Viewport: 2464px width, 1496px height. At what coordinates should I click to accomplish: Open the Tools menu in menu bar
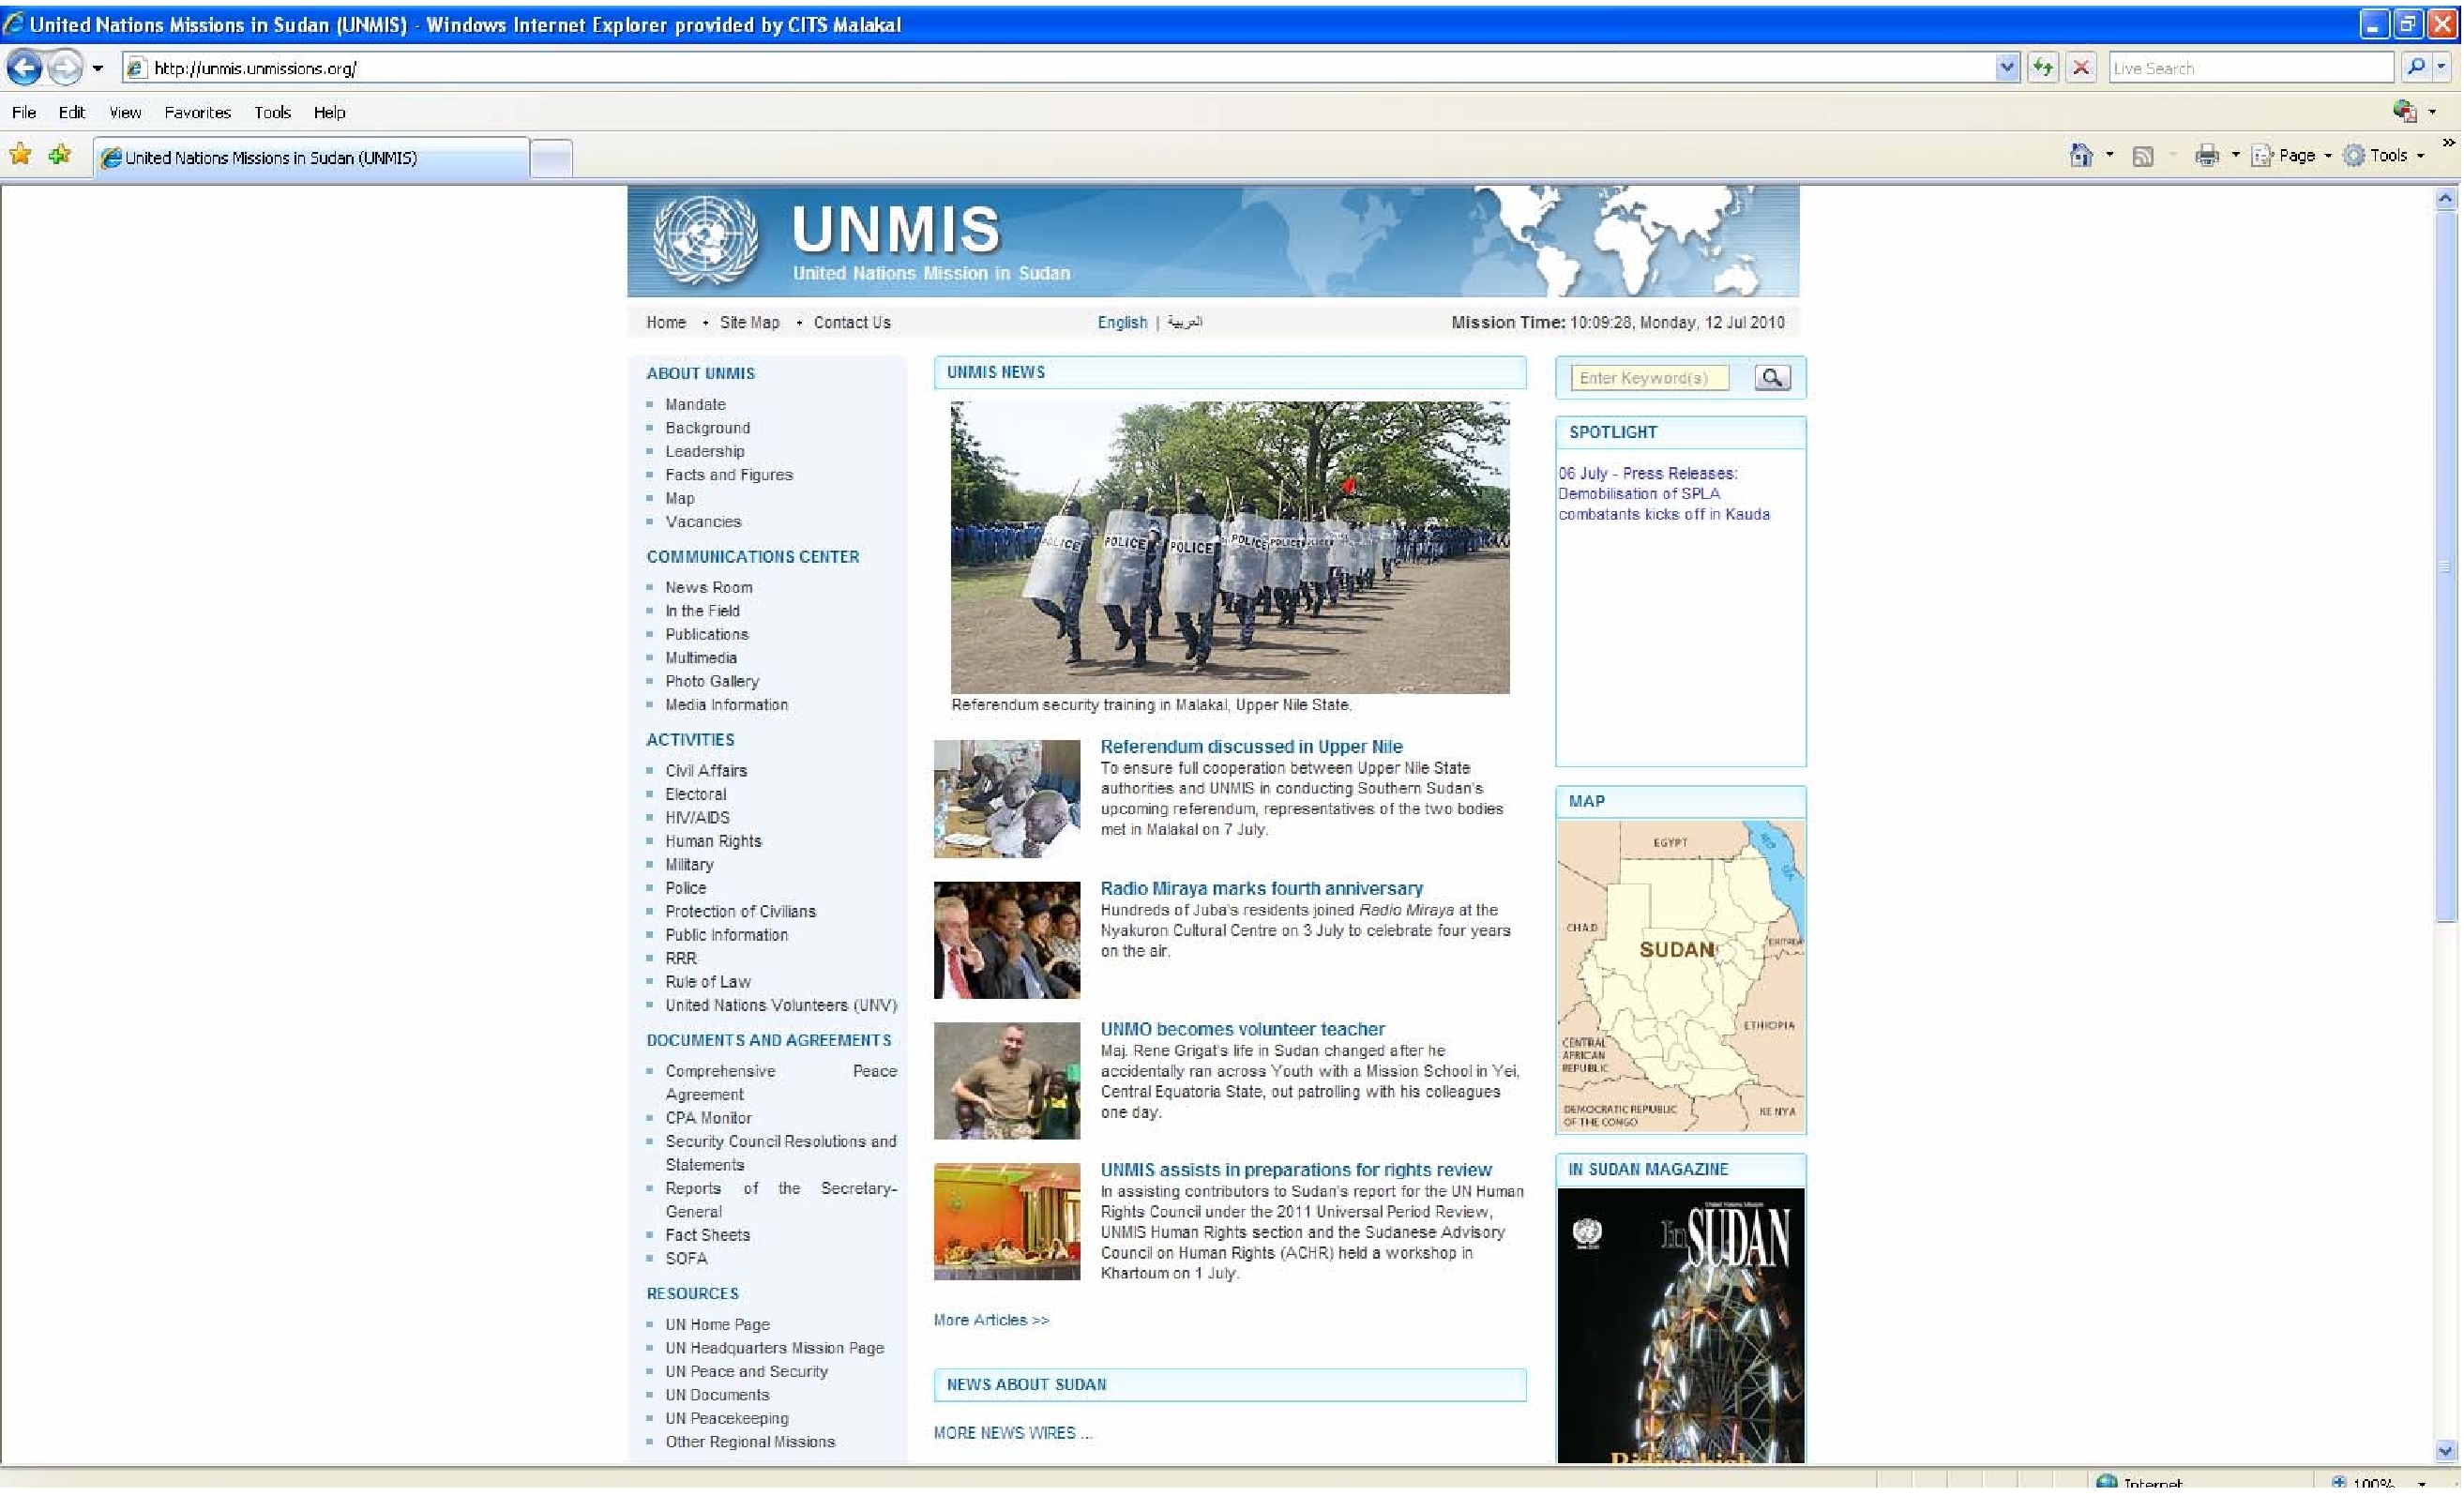(272, 113)
